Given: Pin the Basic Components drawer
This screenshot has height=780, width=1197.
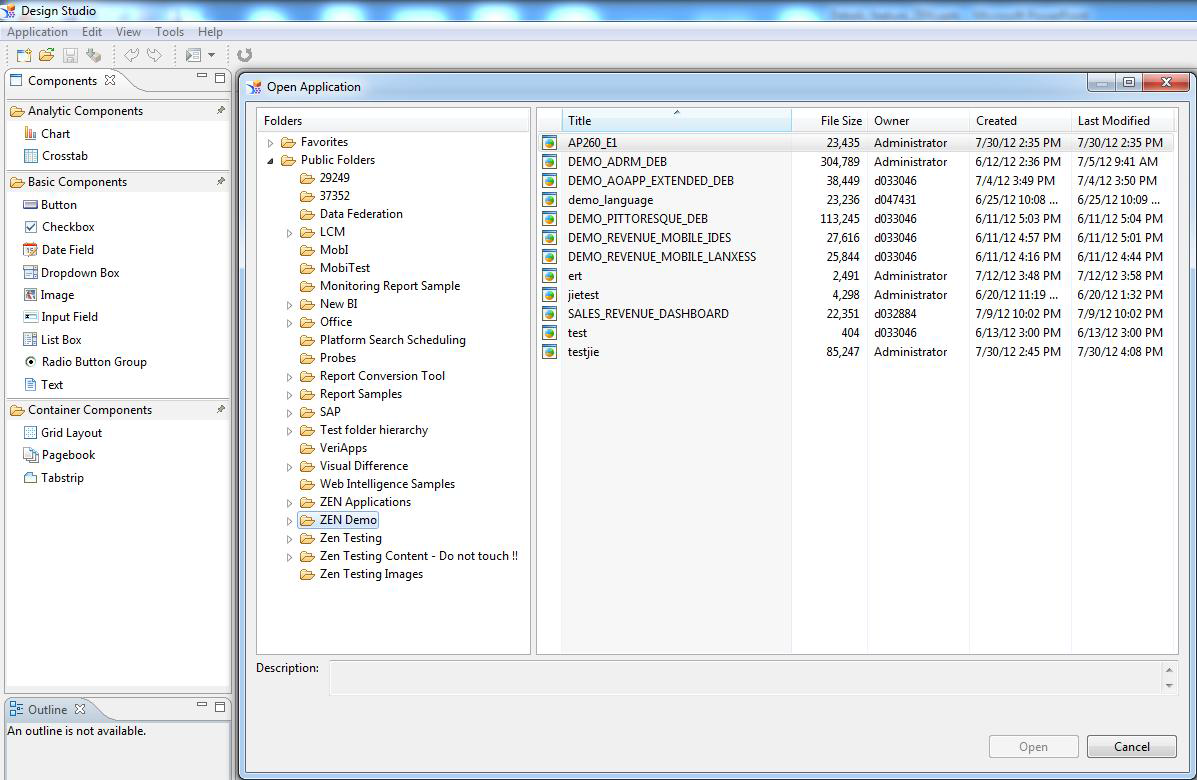Looking at the screenshot, I should tap(221, 182).
